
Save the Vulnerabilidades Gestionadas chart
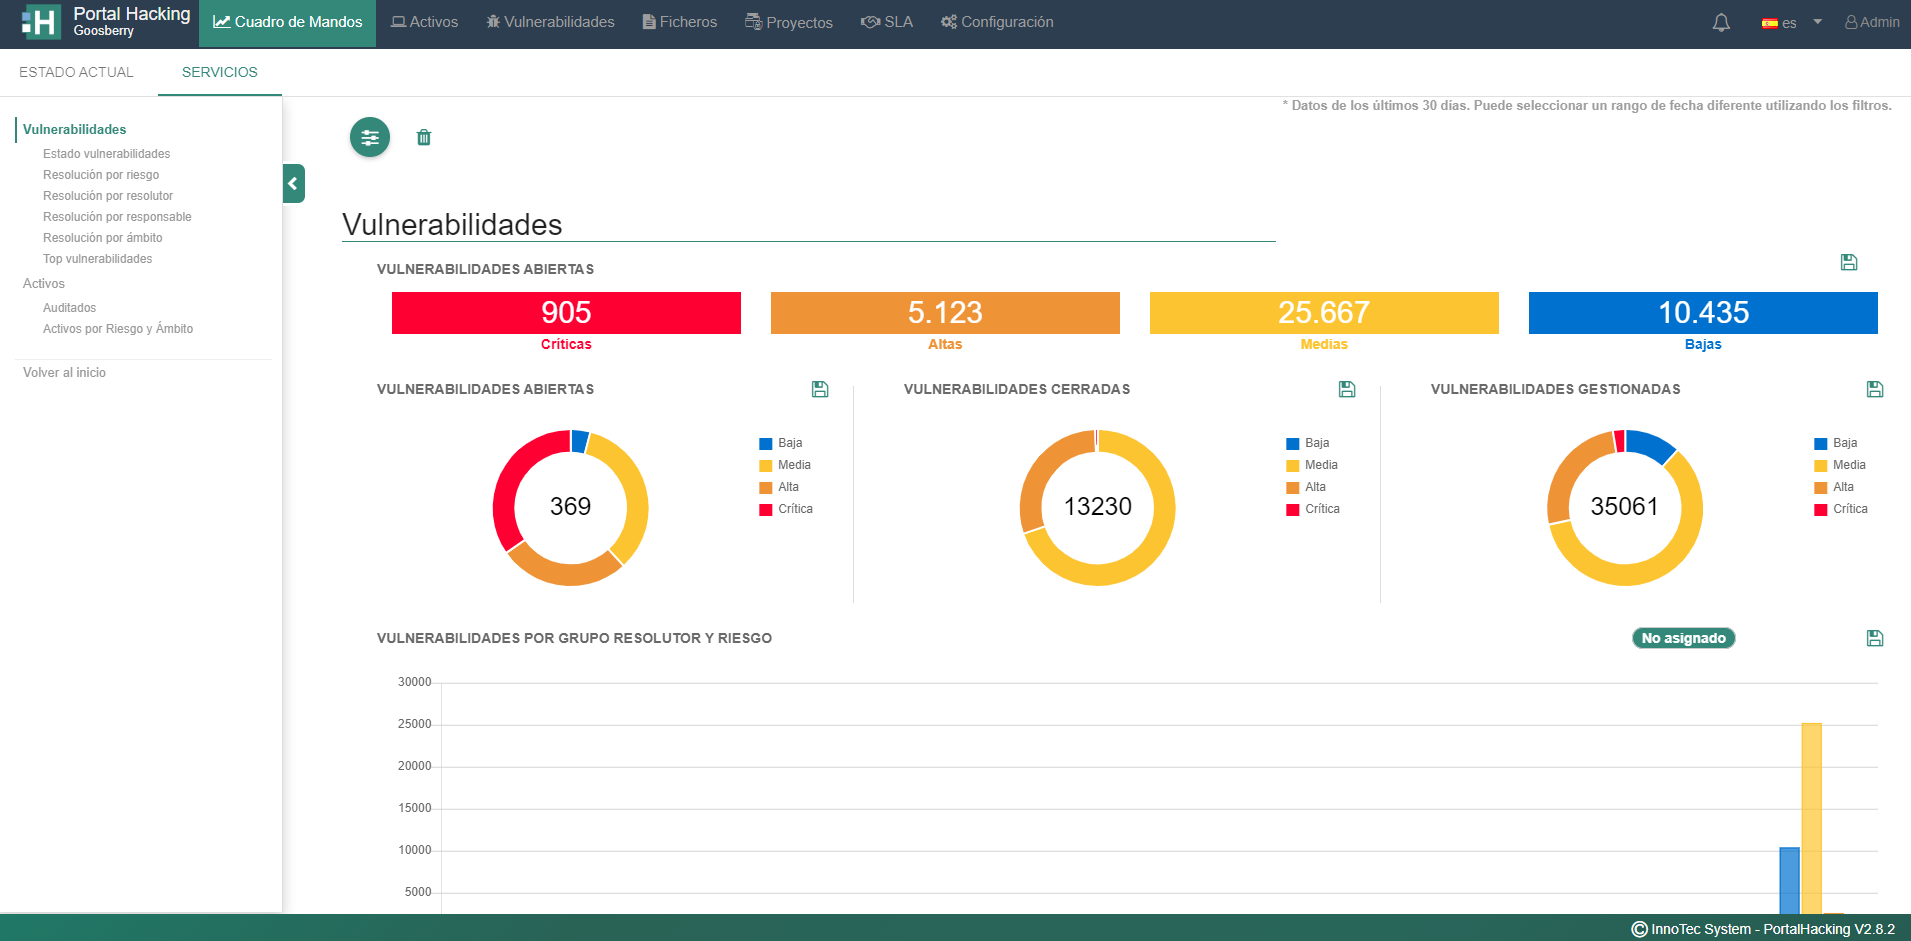(x=1875, y=389)
